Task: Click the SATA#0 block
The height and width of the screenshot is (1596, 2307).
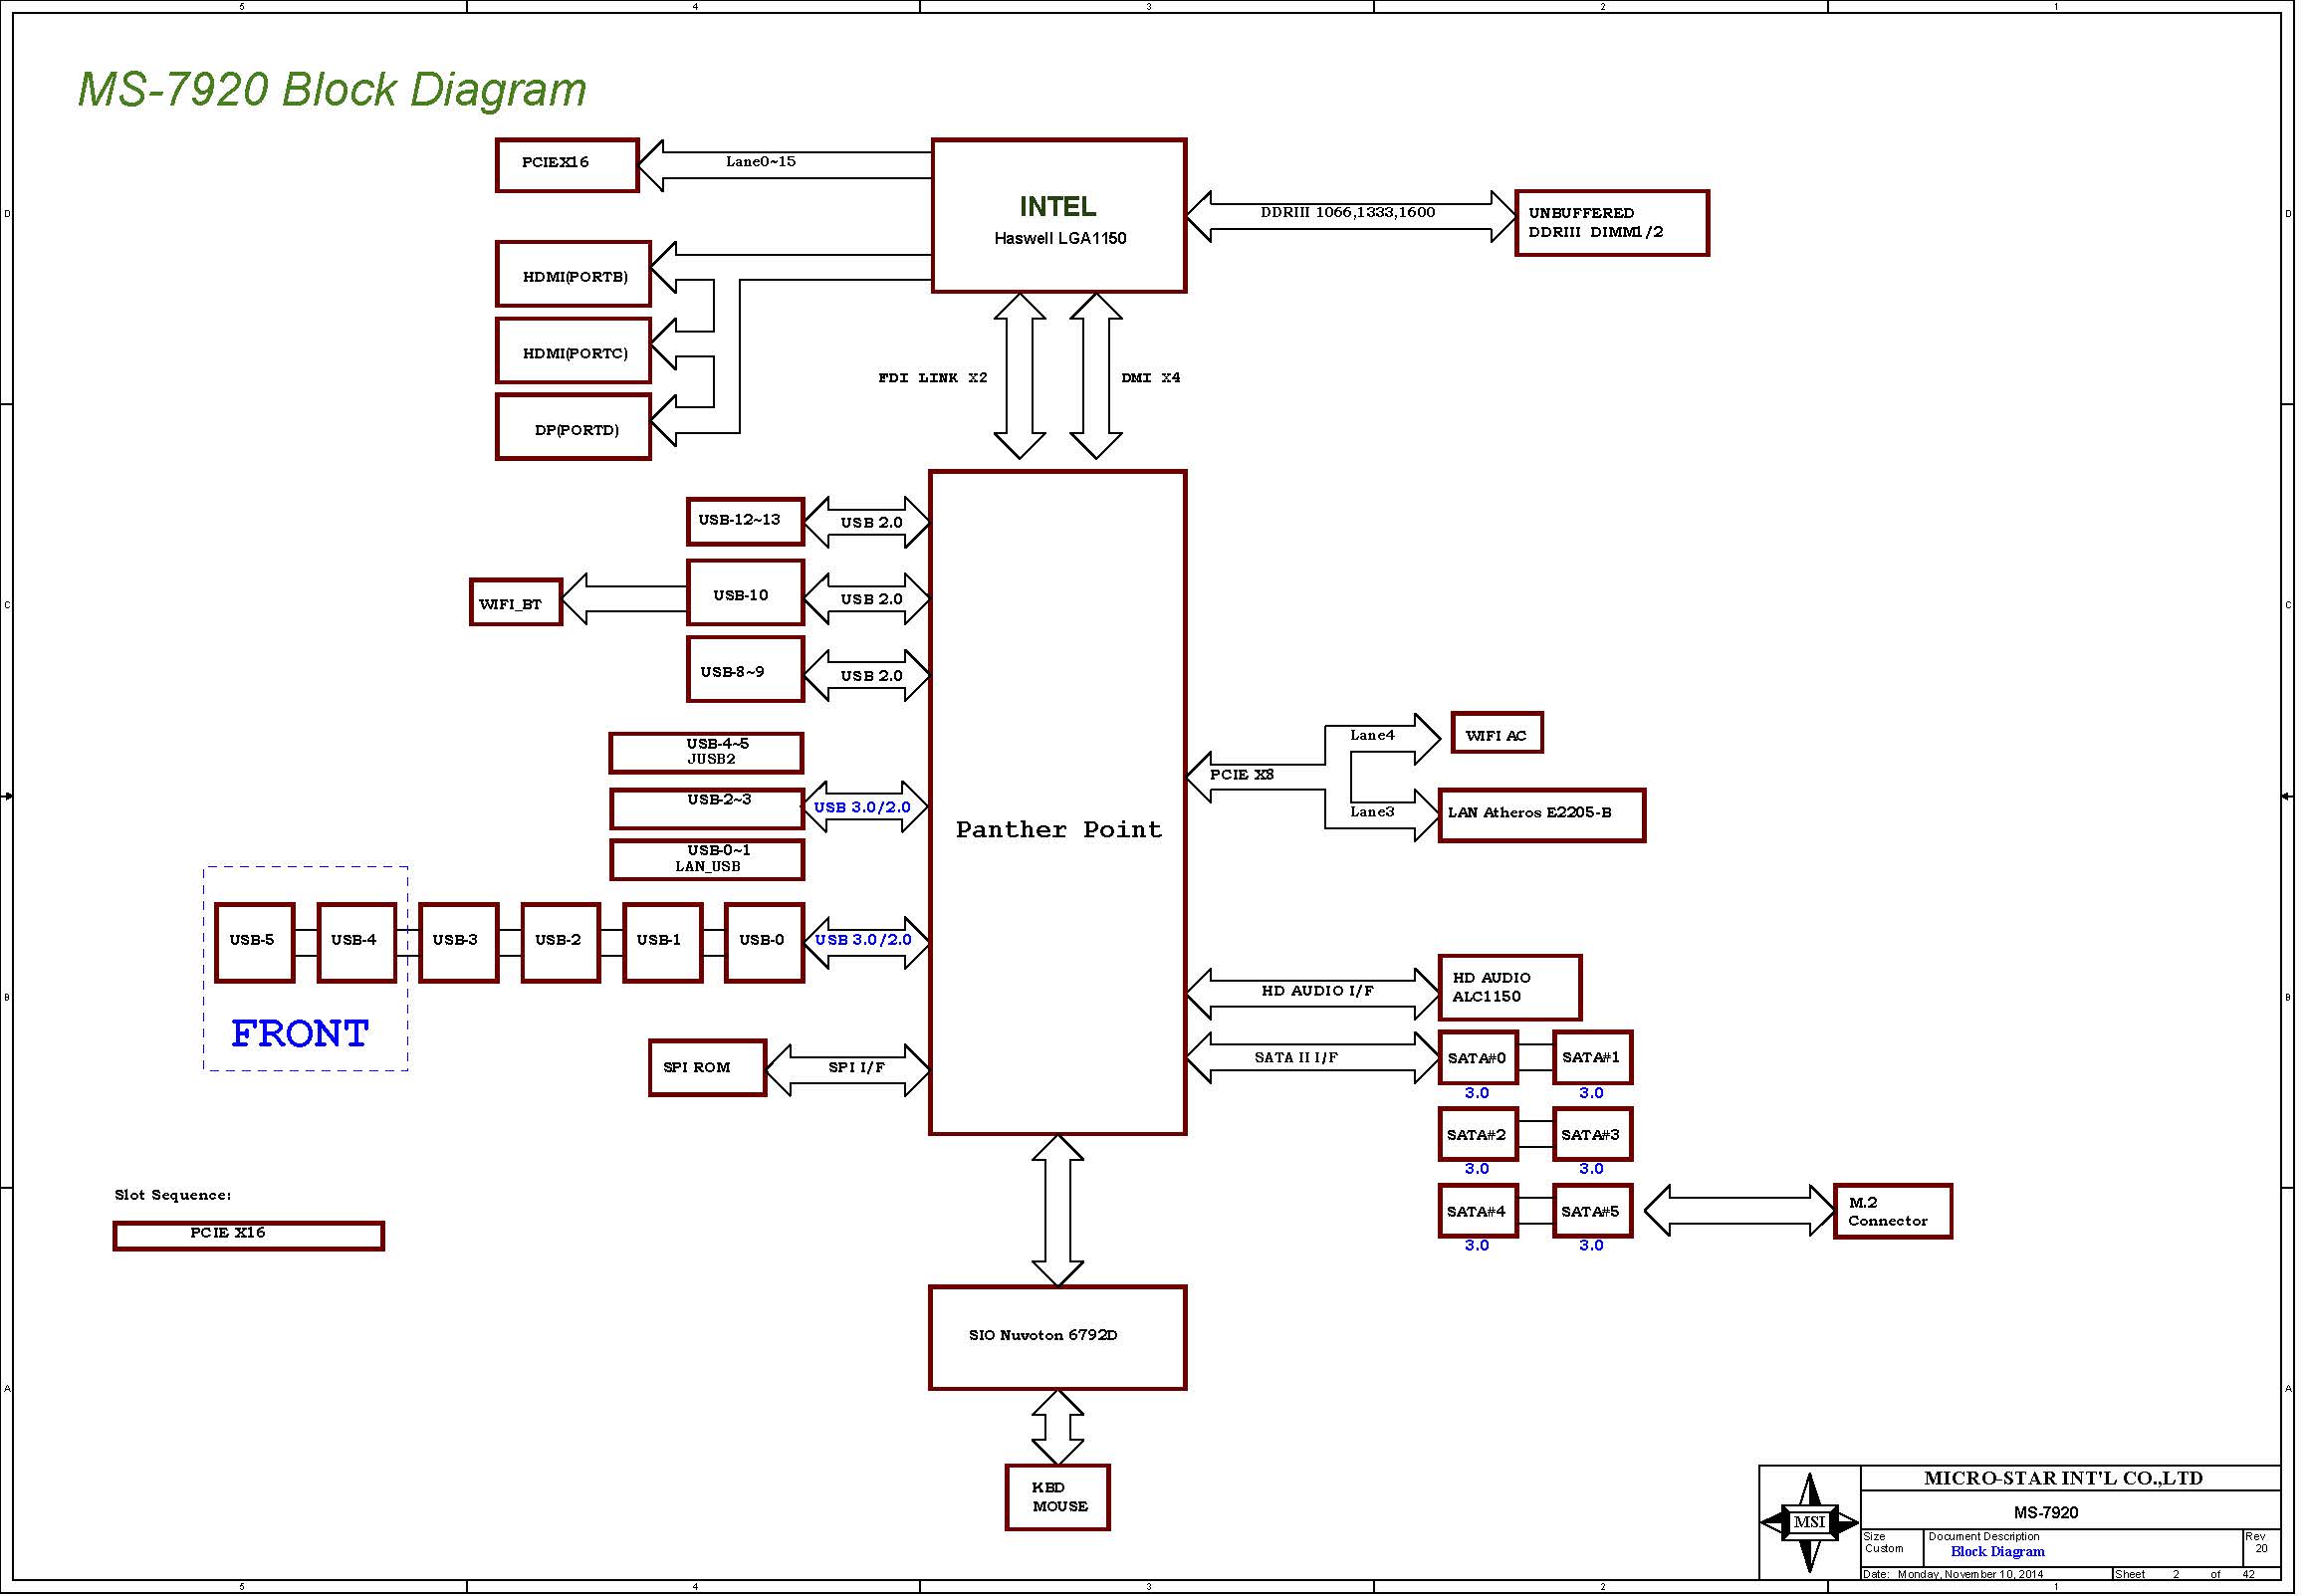Action: pyautogui.click(x=1478, y=1058)
